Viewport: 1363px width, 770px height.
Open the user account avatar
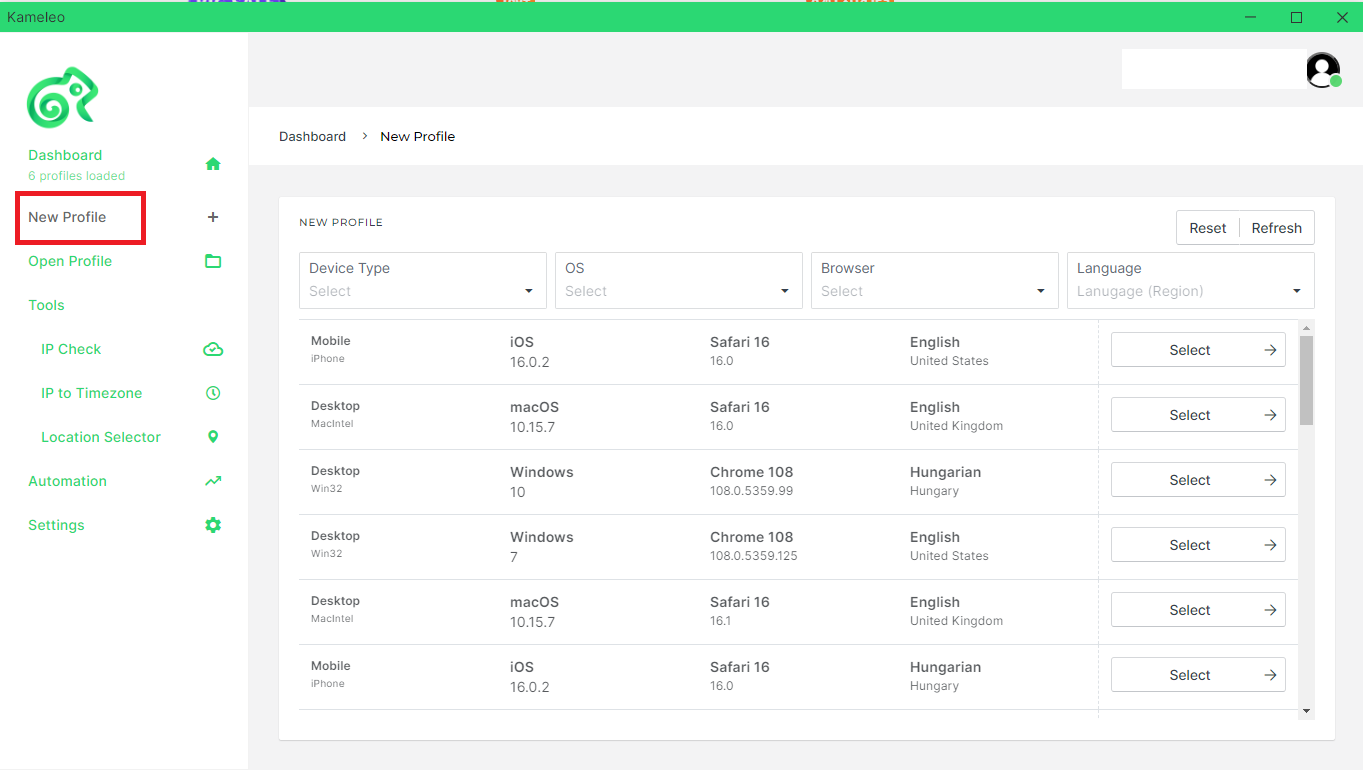pos(1323,70)
